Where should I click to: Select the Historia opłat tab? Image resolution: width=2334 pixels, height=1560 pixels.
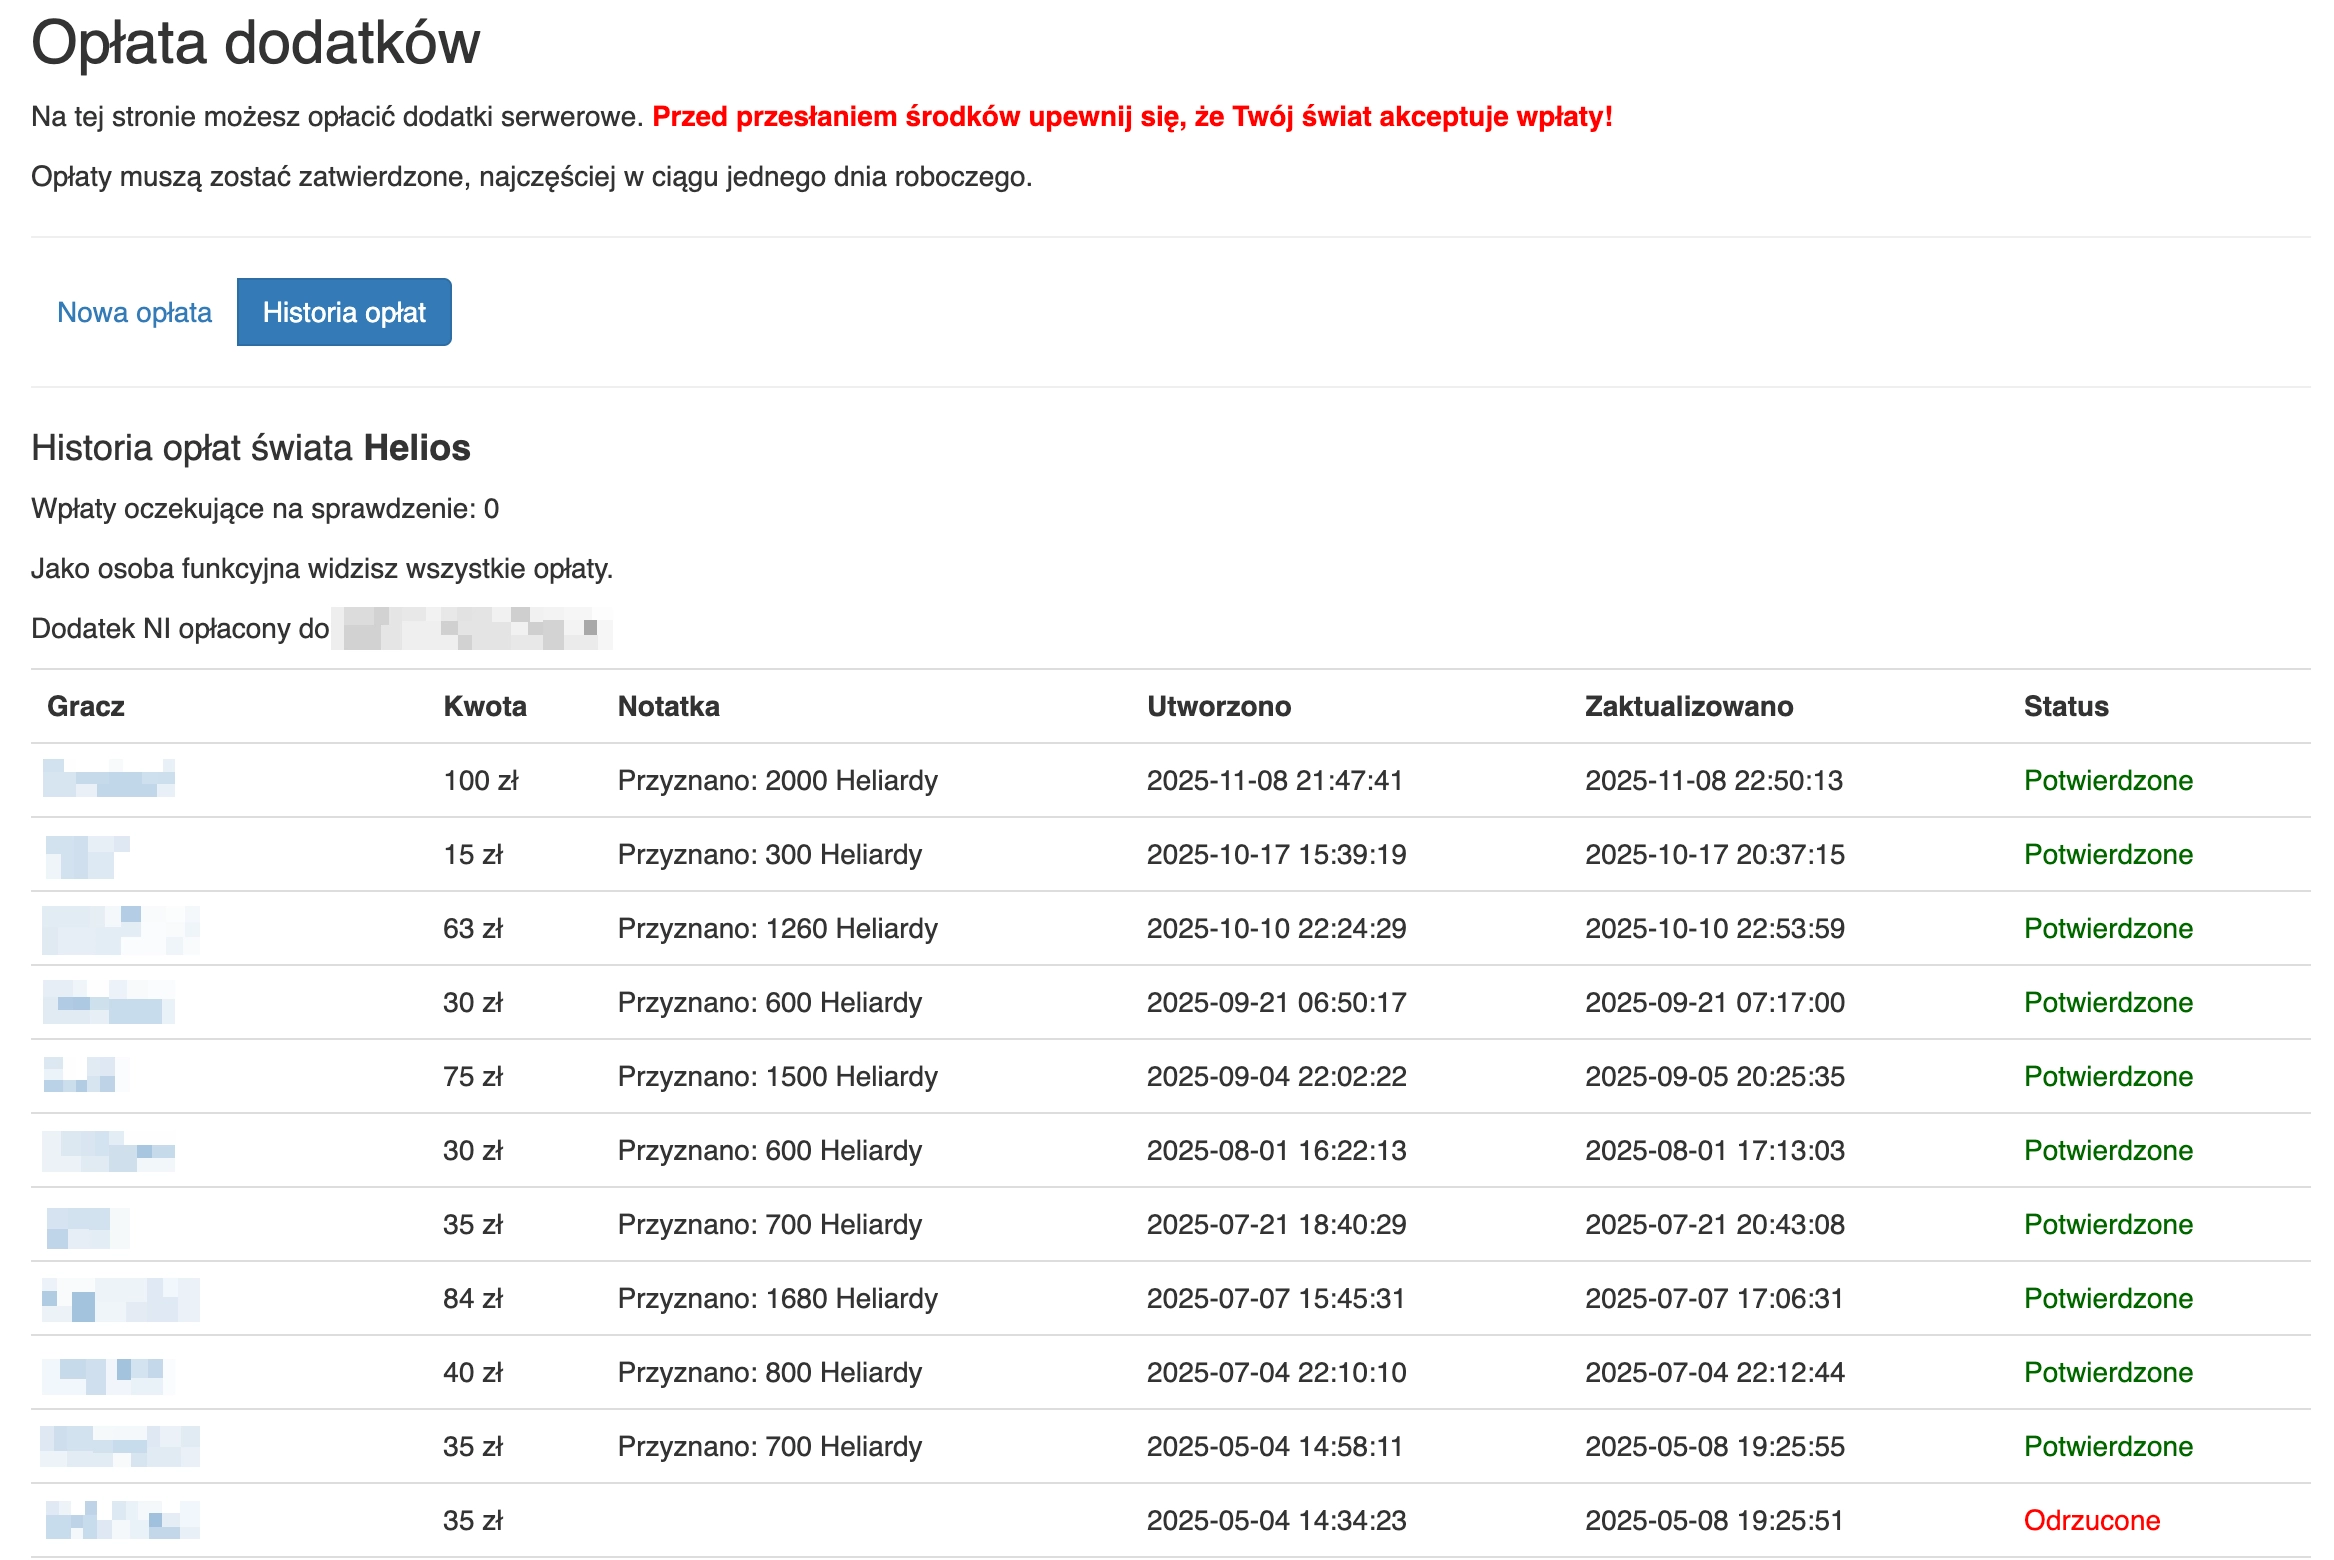pos(344,313)
